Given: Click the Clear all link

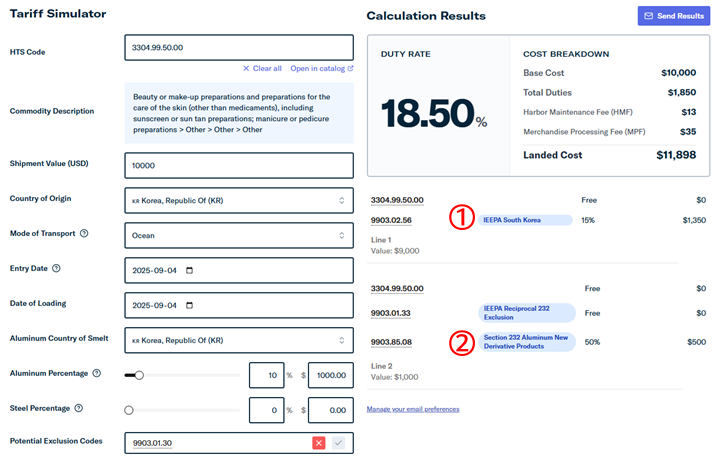Looking at the screenshot, I should pyautogui.click(x=262, y=68).
